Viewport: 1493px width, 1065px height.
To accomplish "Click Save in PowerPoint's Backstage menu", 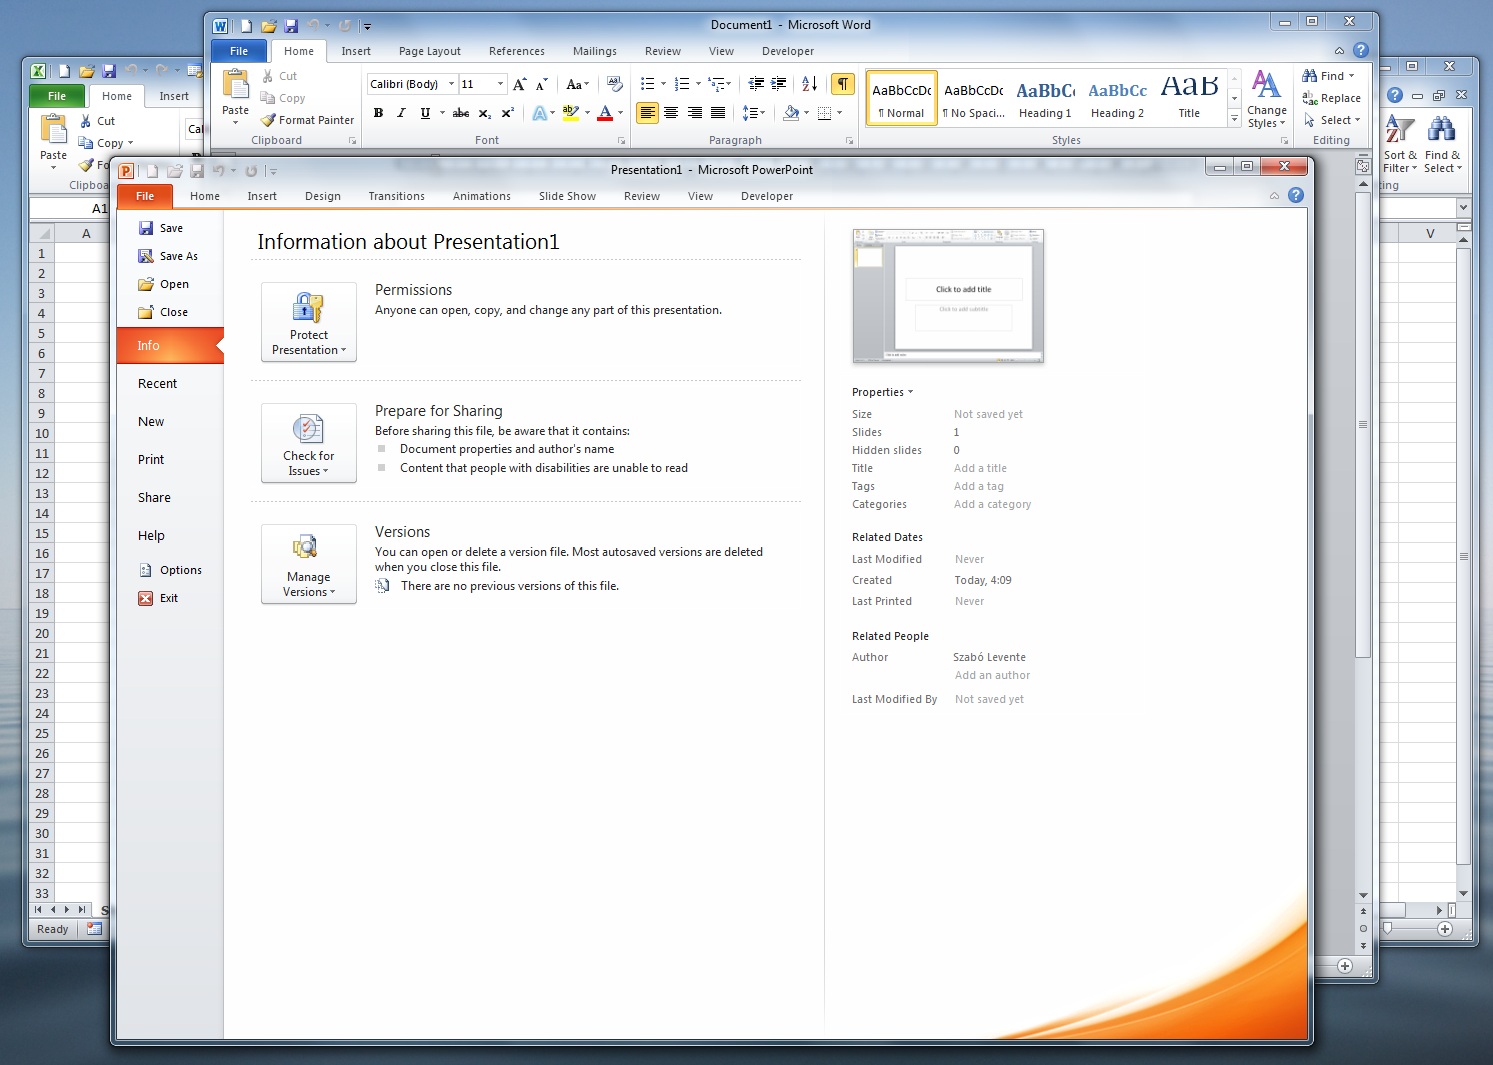I will [x=161, y=228].
